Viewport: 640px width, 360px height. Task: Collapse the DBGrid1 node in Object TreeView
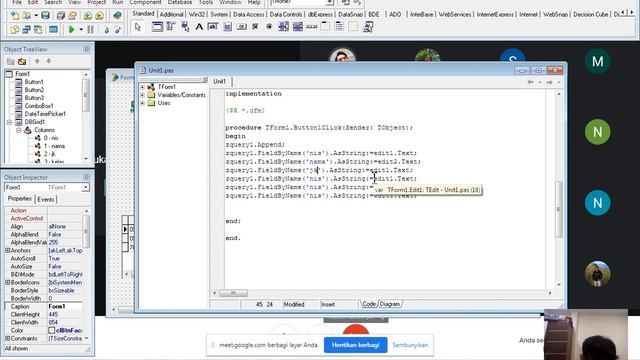tap(9, 122)
